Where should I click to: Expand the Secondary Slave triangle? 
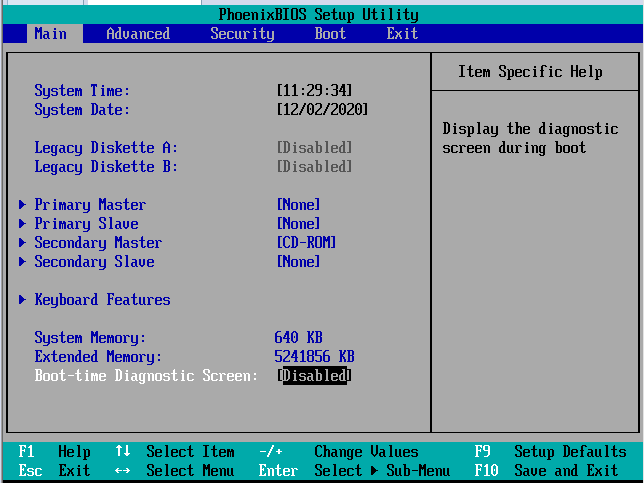[x=22, y=262]
